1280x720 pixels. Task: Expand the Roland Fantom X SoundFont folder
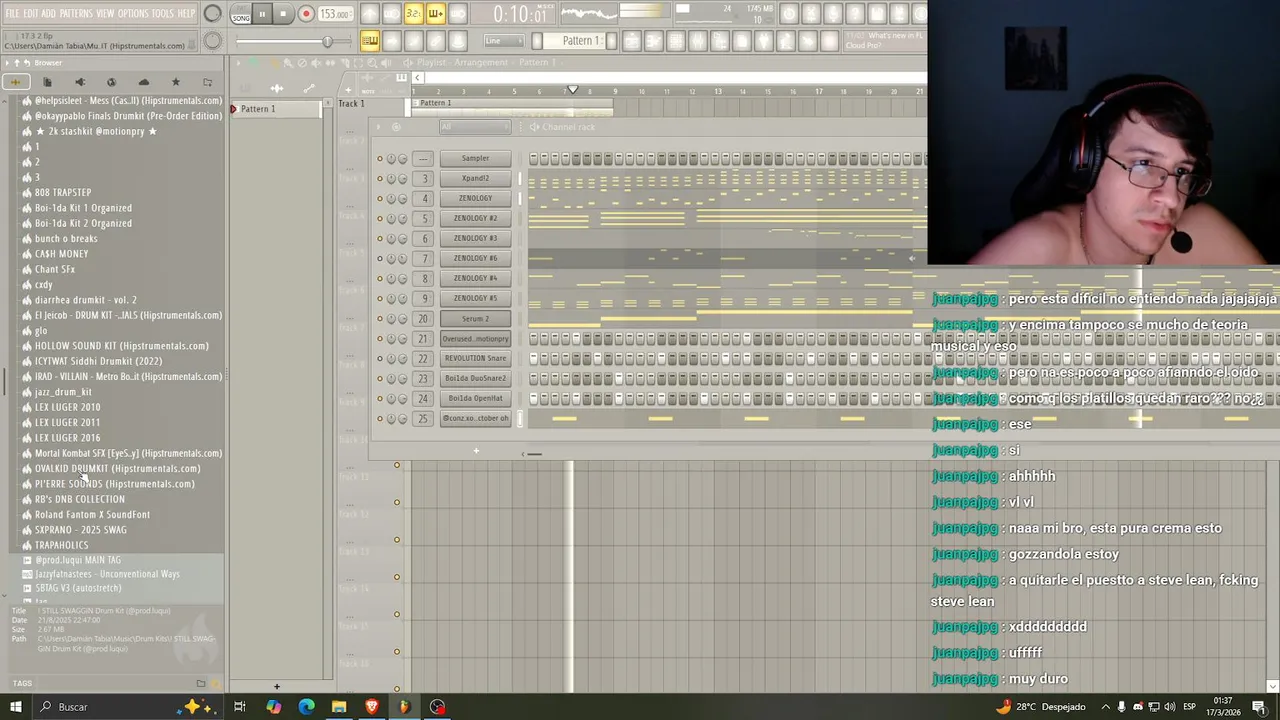[x=92, y=514]
